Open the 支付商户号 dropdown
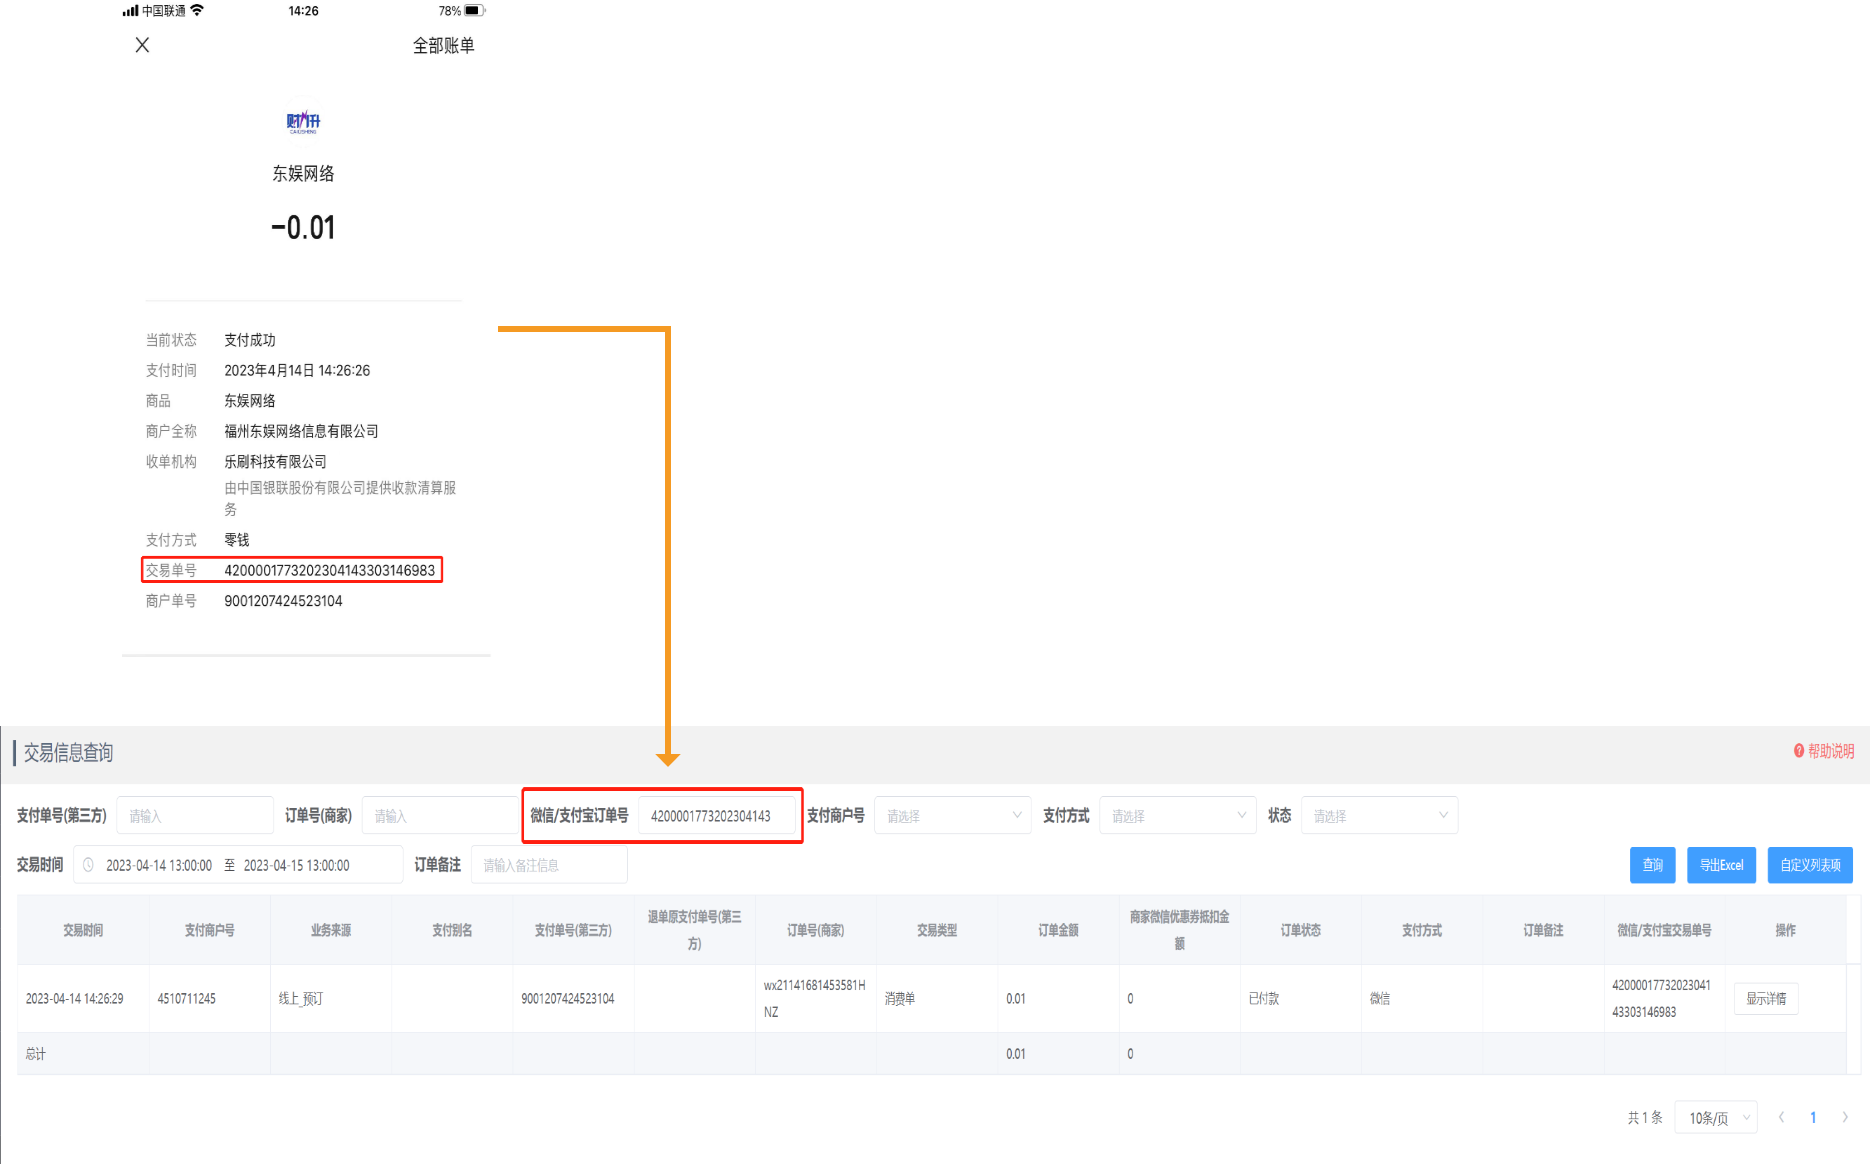 [952, 816]
